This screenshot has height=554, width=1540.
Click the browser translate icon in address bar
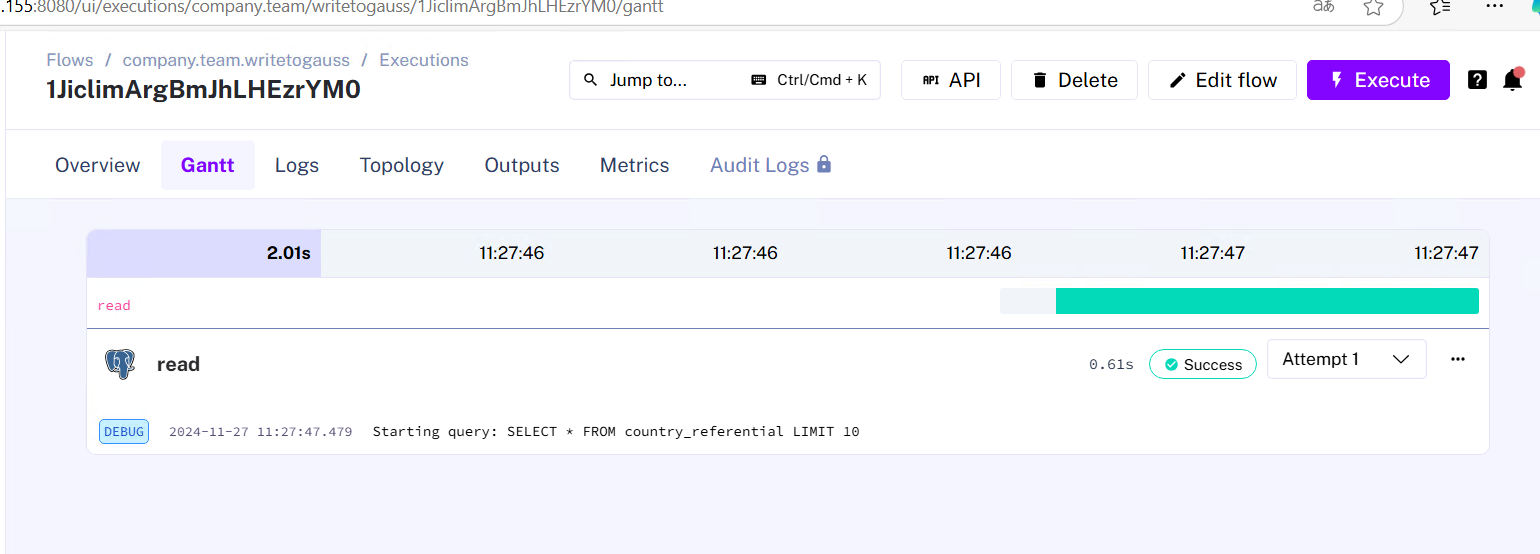click(x=1323, y=7)
